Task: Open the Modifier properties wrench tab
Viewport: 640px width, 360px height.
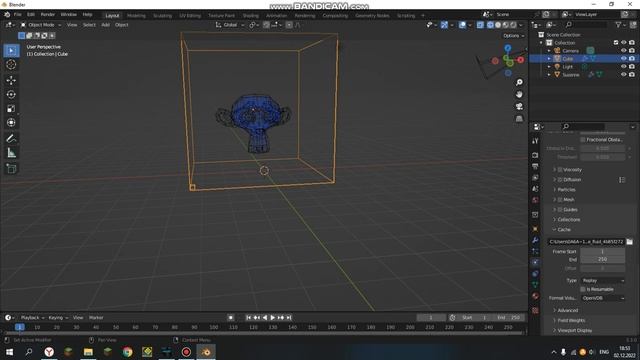Action: [x=535, y=240]
